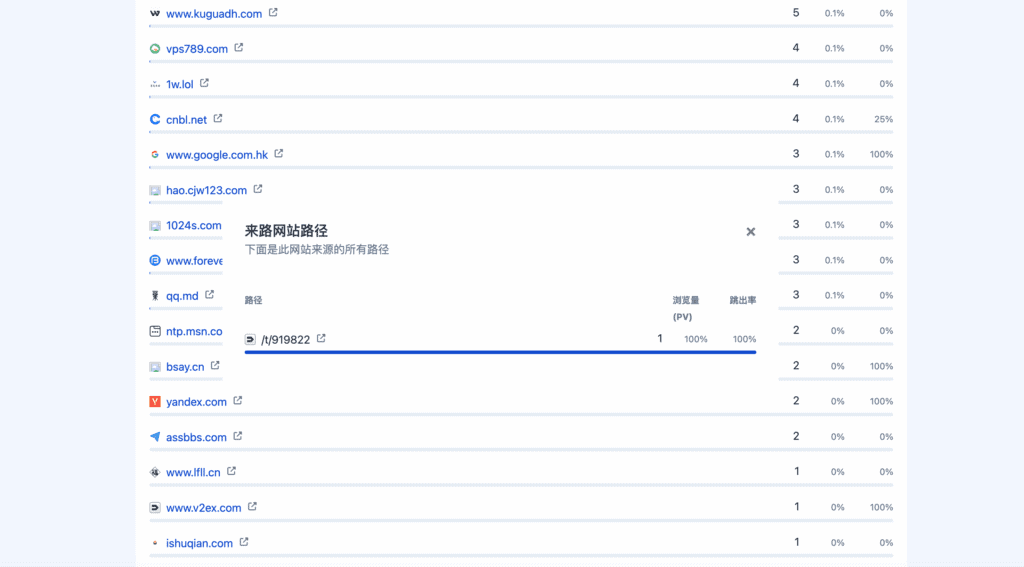
Task: Open external link icon next to cnbl.net
Action: pyautogui.click(x=218, y=118)
